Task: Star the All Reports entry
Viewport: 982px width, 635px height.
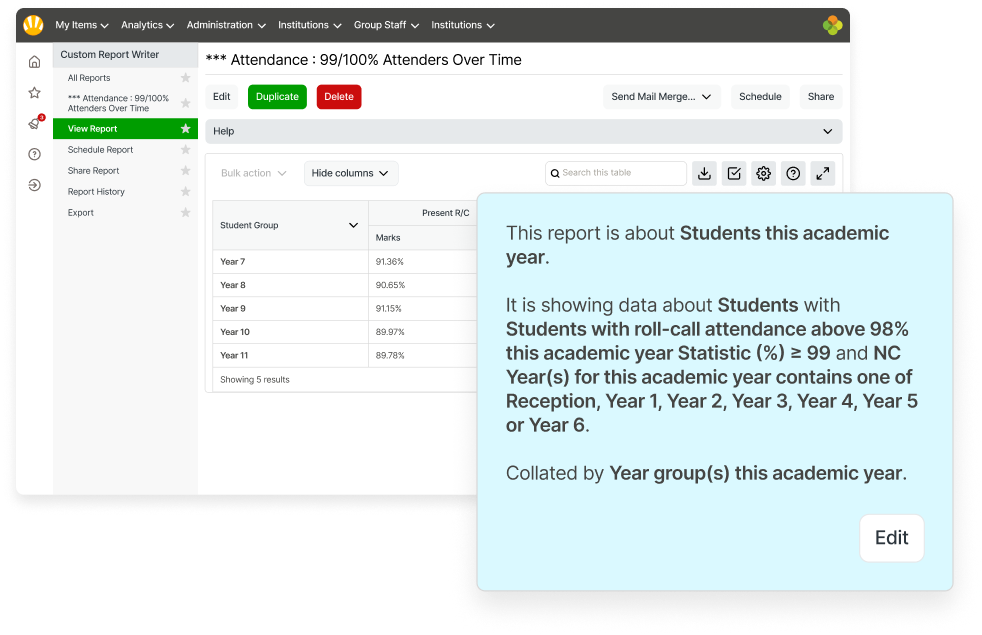Action: 184,77
